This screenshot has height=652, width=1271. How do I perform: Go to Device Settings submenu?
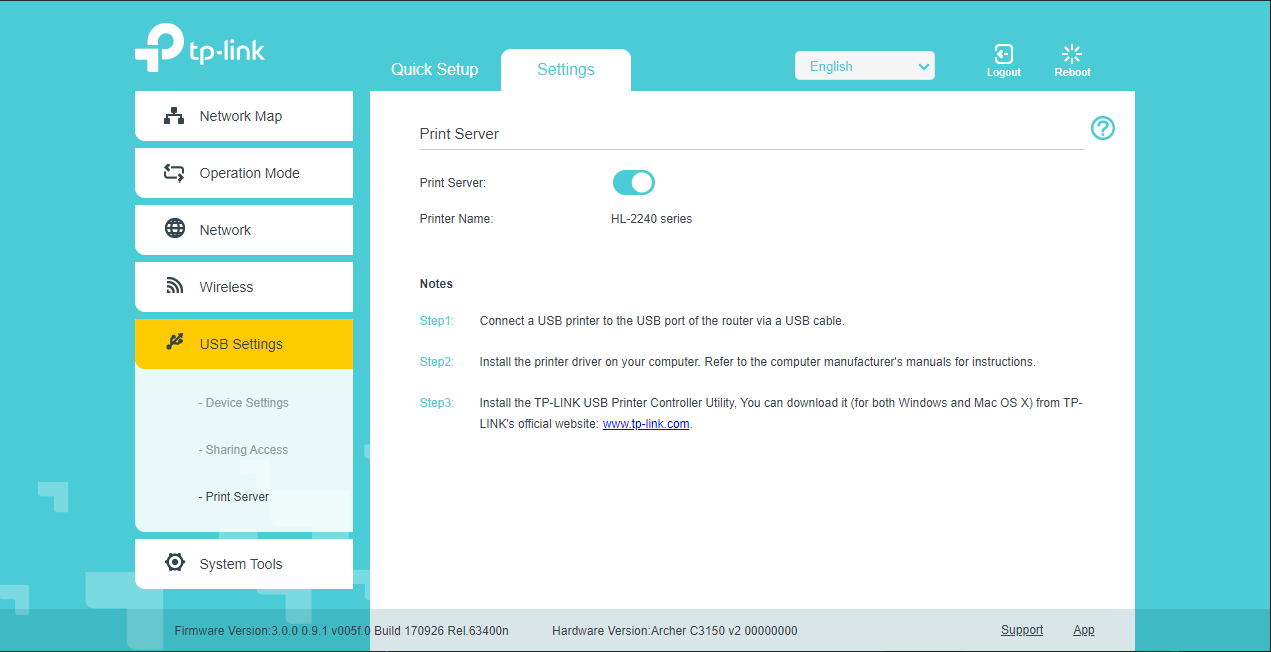244,403
